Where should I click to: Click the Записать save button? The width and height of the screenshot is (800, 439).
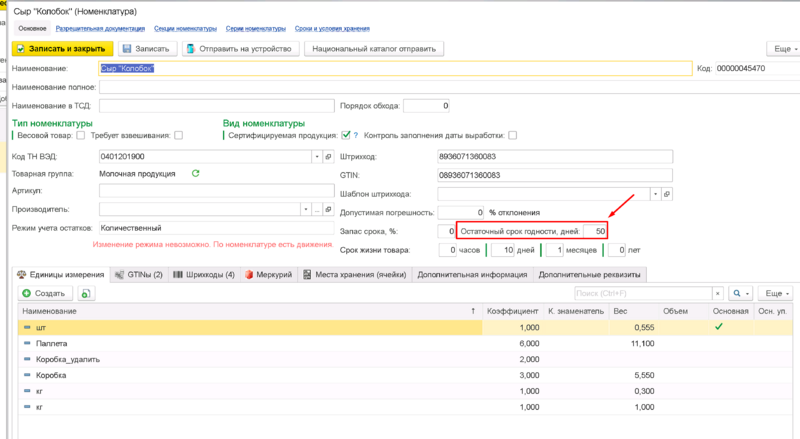point(147,48)
